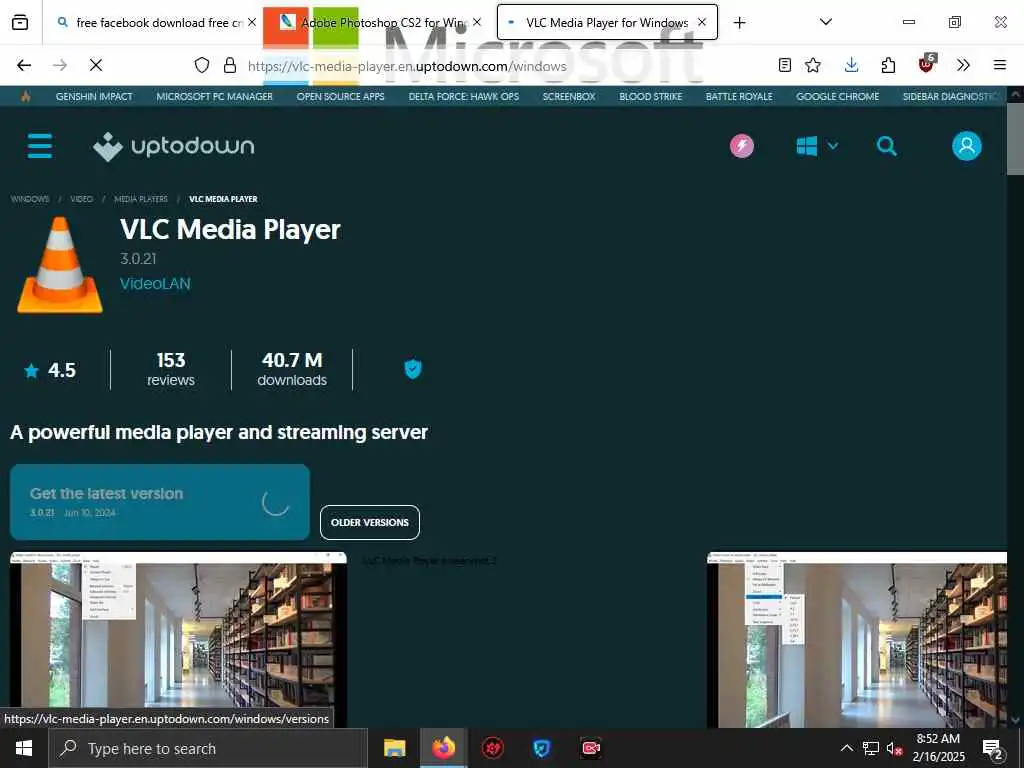The width and height of the screenshot is (1024, 768).
Task: Open Windows Start menu
Action: (x=24, y=748)
